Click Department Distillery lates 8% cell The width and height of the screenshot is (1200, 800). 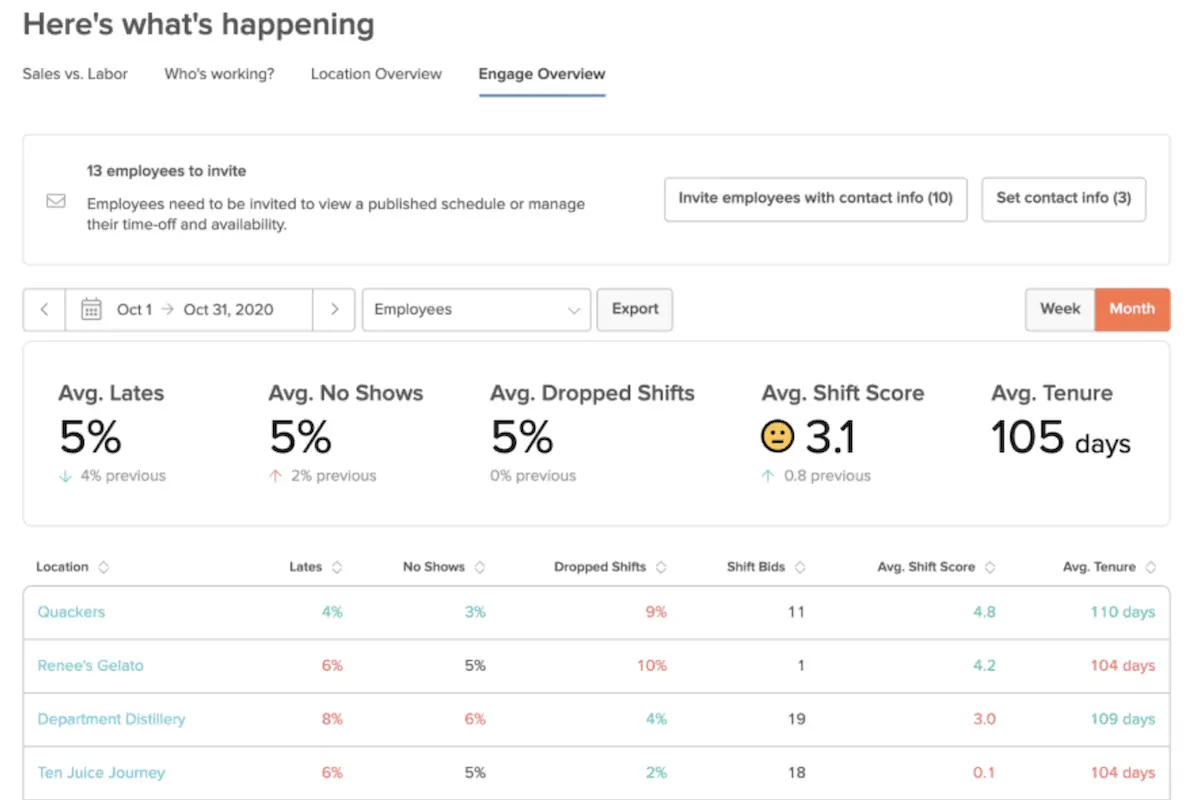(332, 719)
